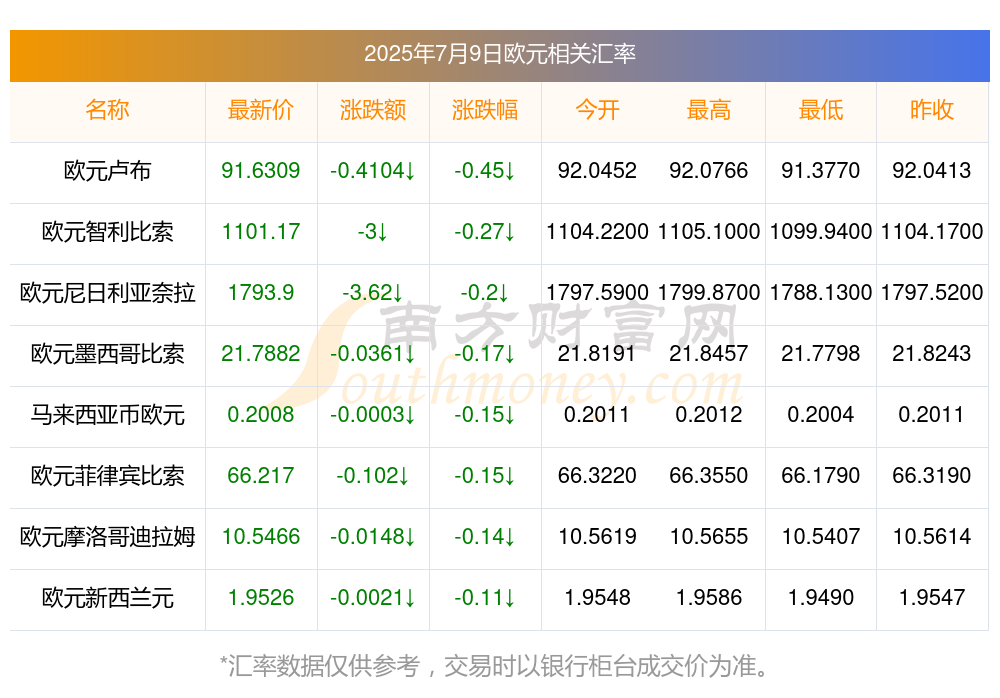Click latest price 66.217

click(x=261, y=475)
